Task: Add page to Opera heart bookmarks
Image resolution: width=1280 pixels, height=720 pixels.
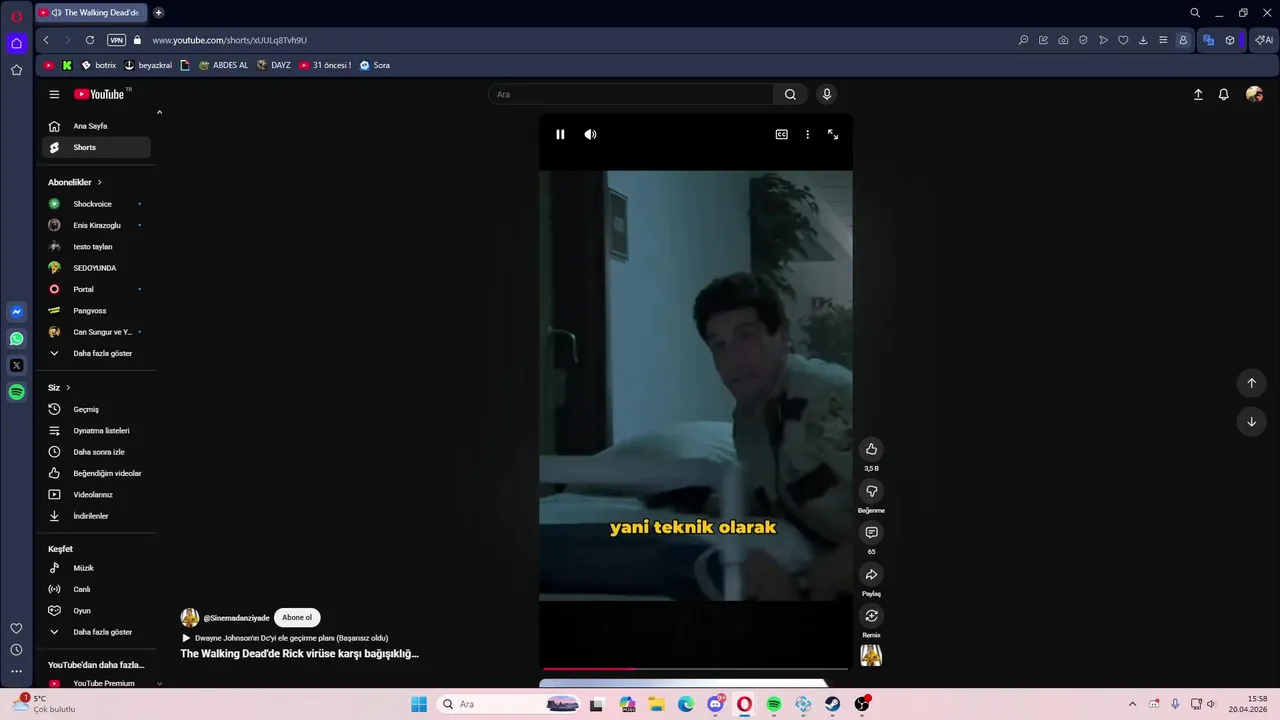Action: (x=1123, y=40)
